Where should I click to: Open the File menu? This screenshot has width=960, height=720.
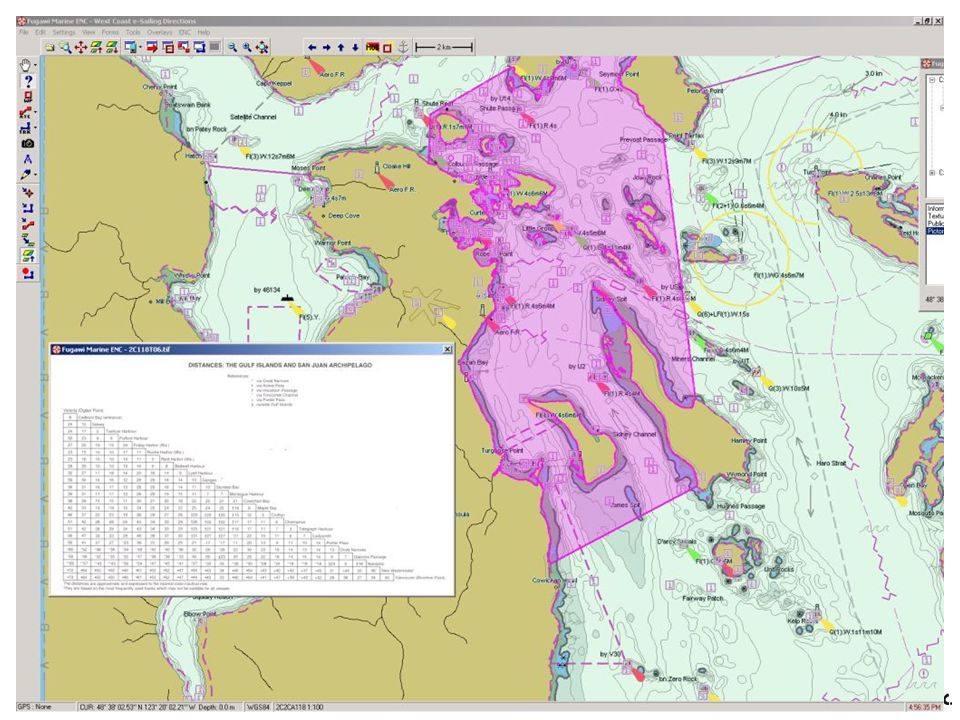point(23,32)
